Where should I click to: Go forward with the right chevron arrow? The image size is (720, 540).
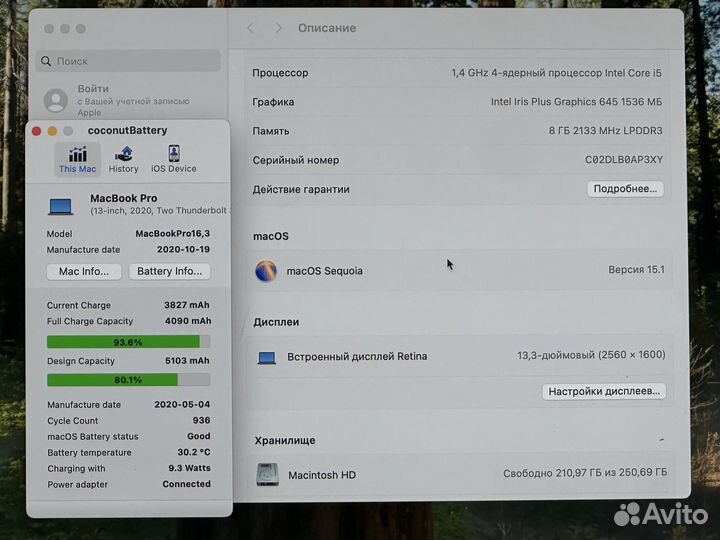(278, 28)
